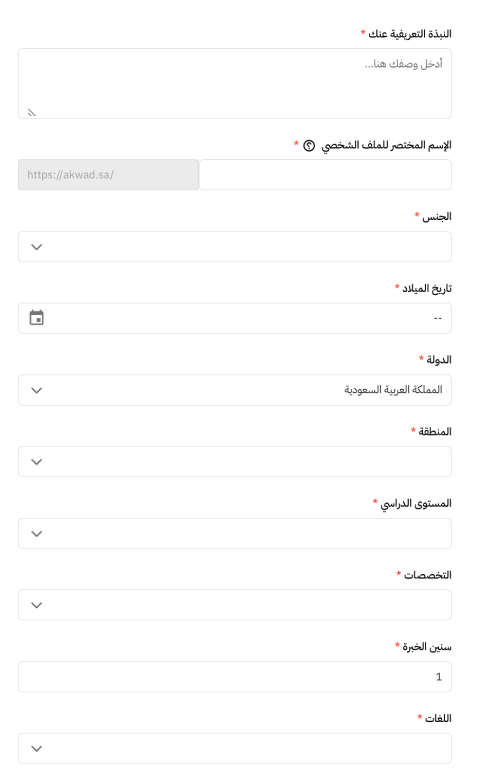Open the calendar icon in birth date field
480x770 pixels.
36,318
